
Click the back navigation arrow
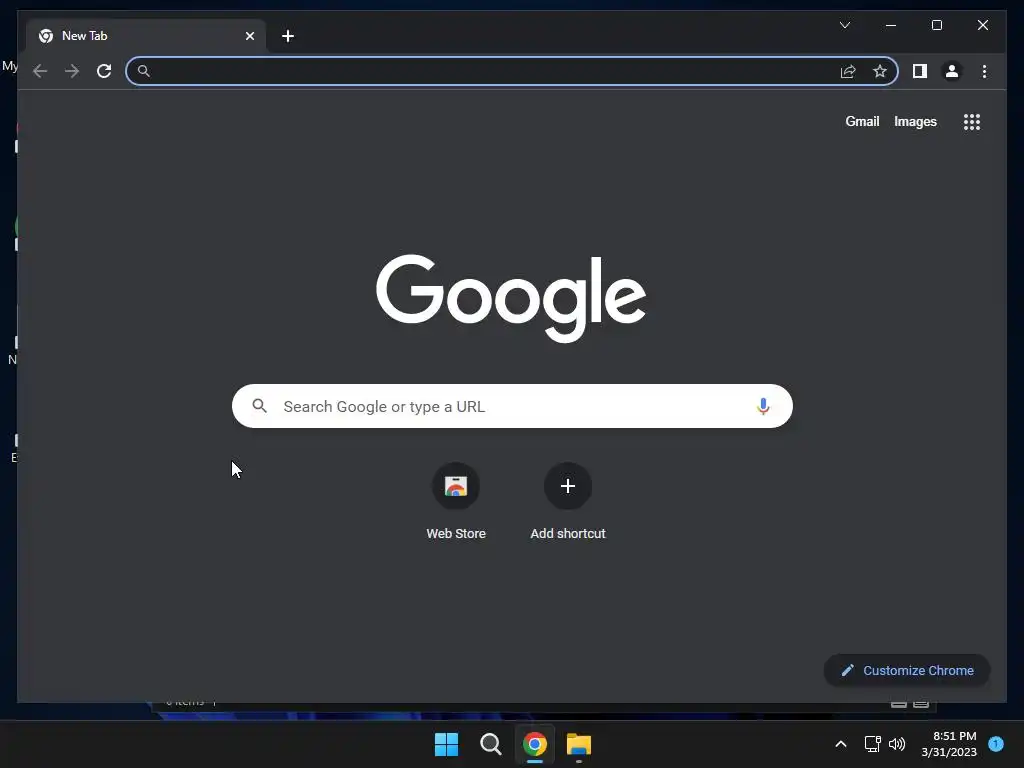40,71
